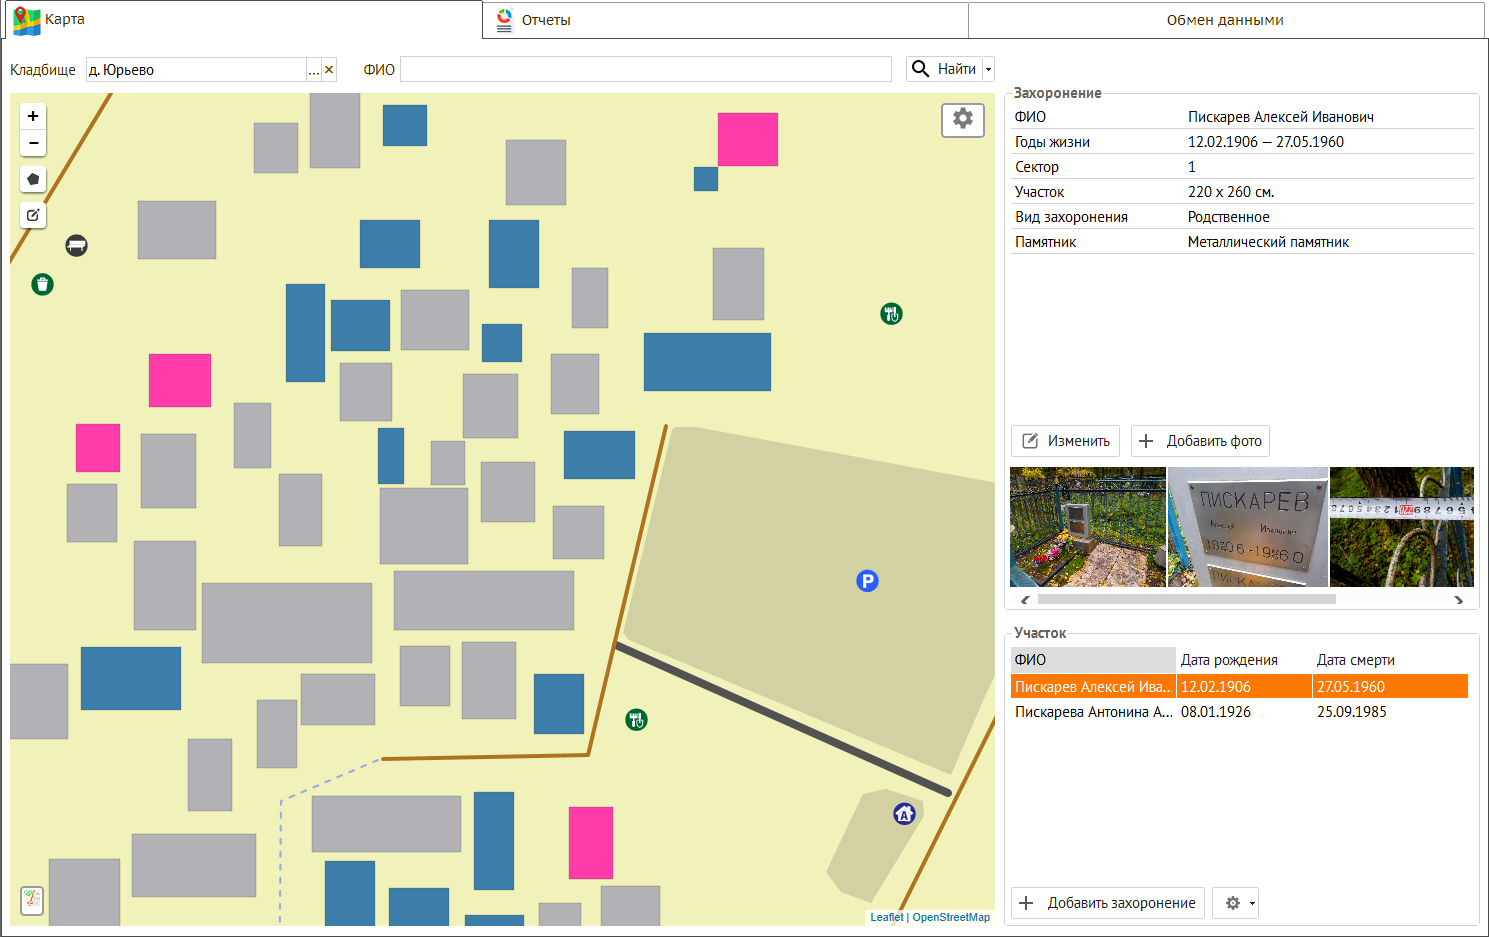Switch to the Отчеты tab
The image size is (1489, 937).
tap(725, 20)
